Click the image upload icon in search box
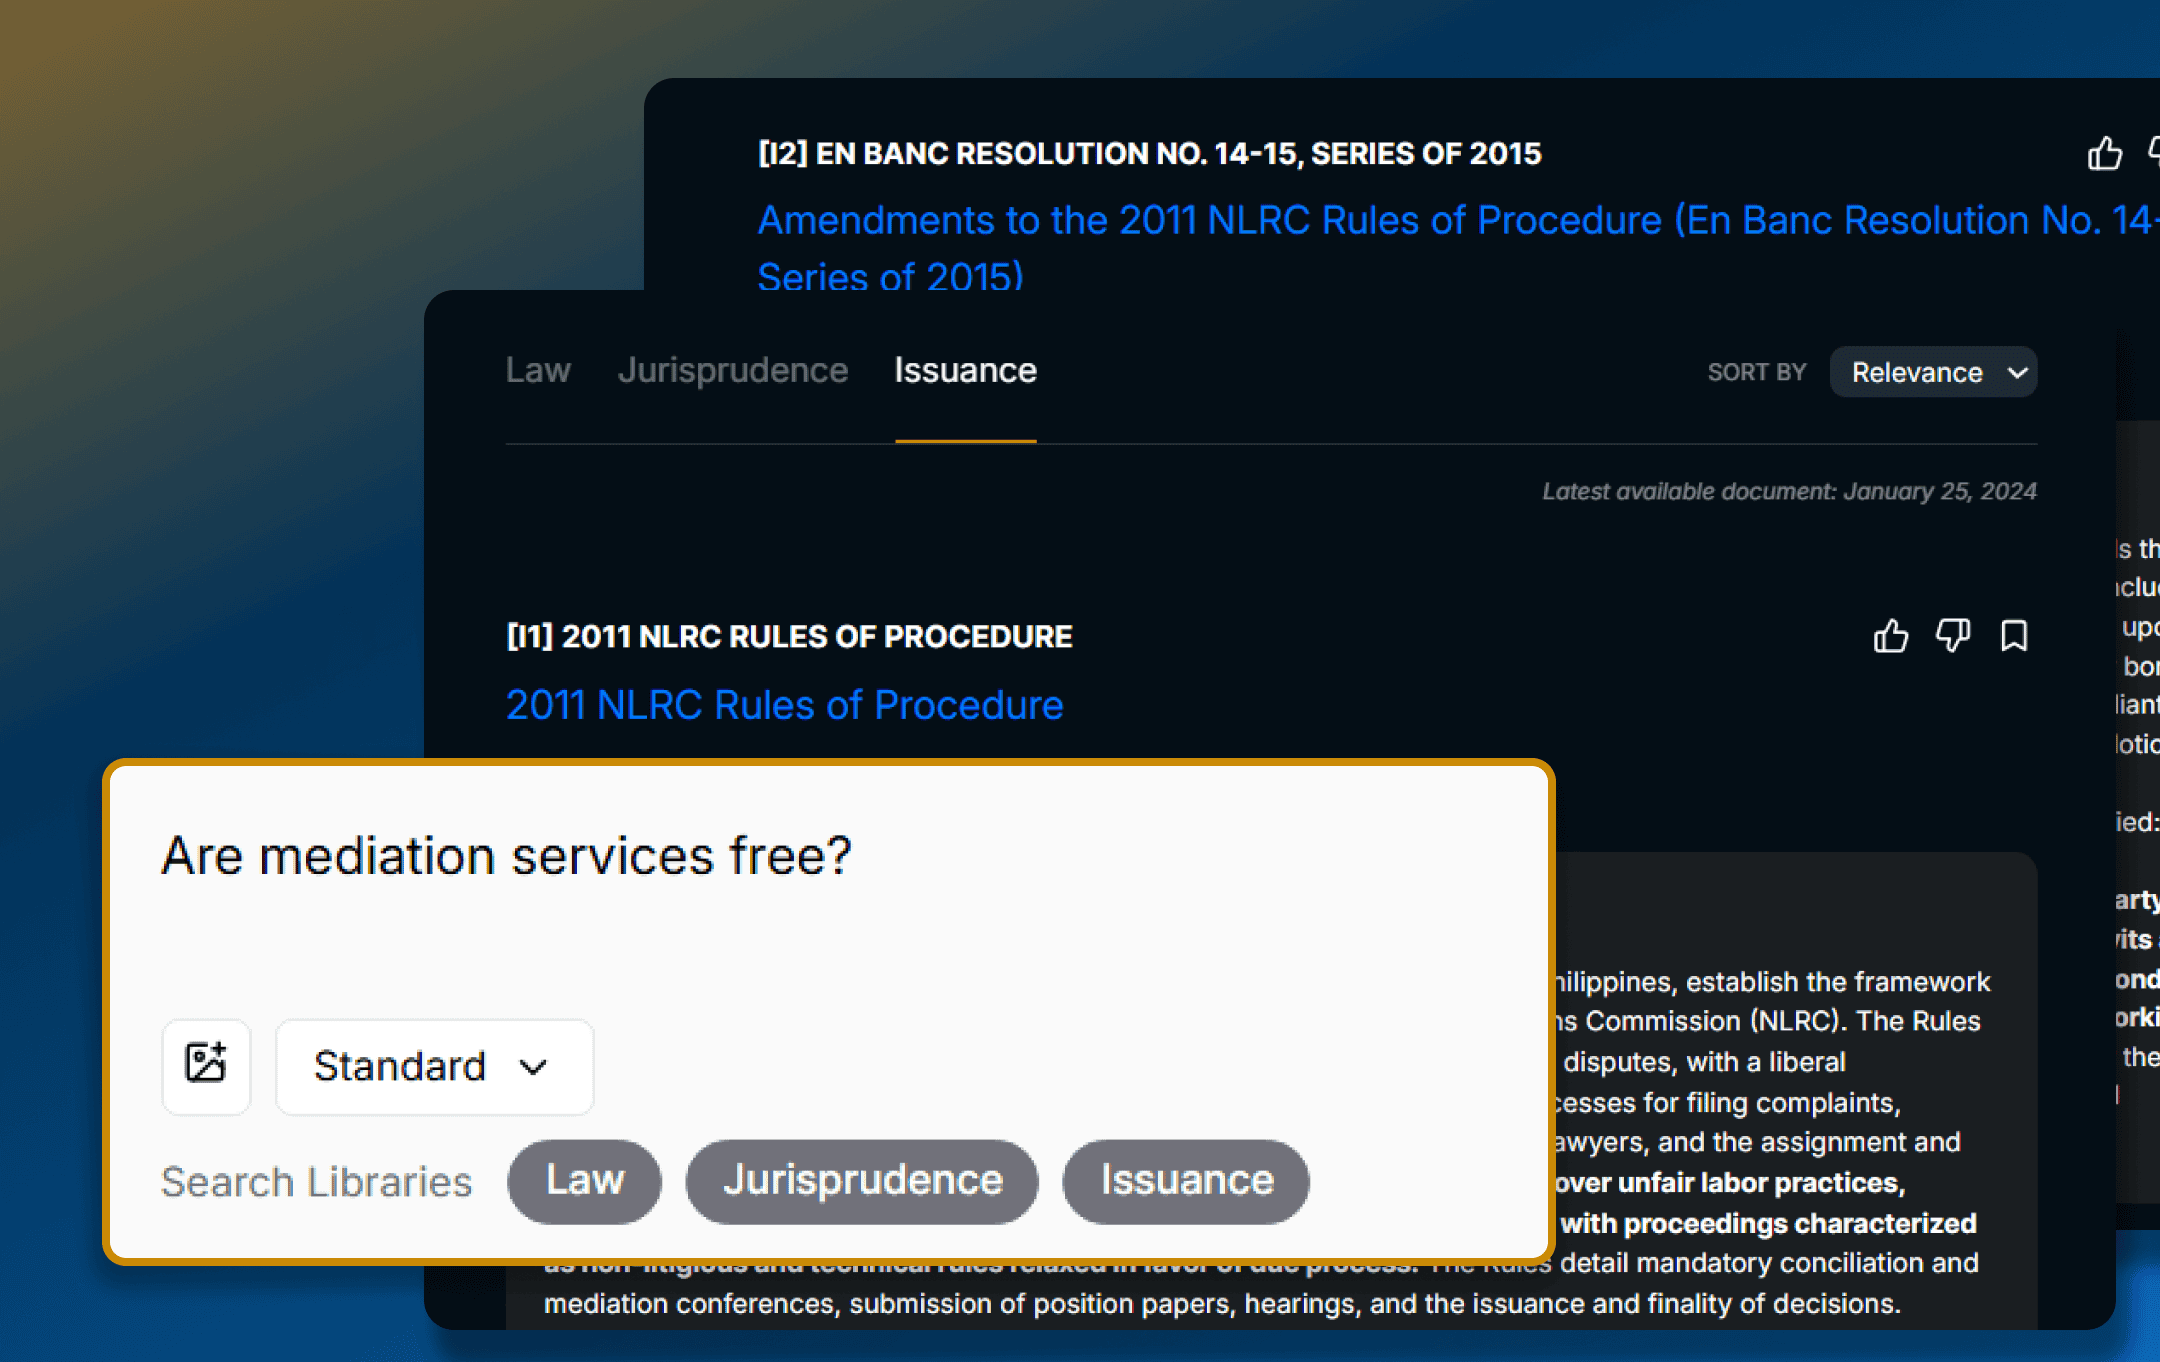2160x1362 pixels. point(206,1066)
